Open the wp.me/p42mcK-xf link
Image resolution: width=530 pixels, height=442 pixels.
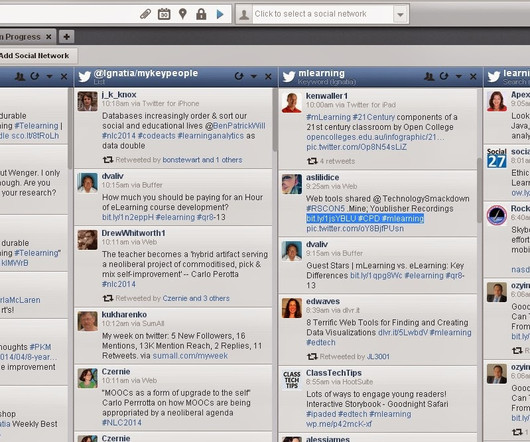pos(339,424)
